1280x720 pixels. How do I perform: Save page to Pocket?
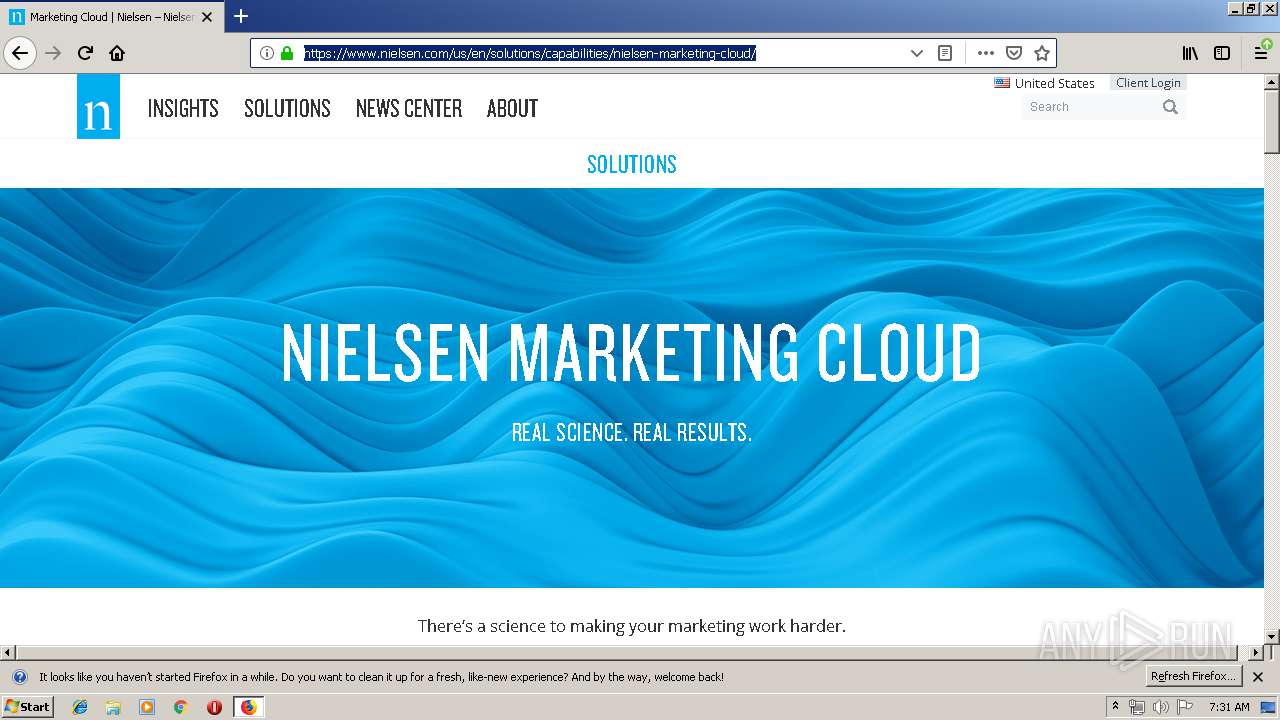pyautogui.click(x=1013, y=53)
